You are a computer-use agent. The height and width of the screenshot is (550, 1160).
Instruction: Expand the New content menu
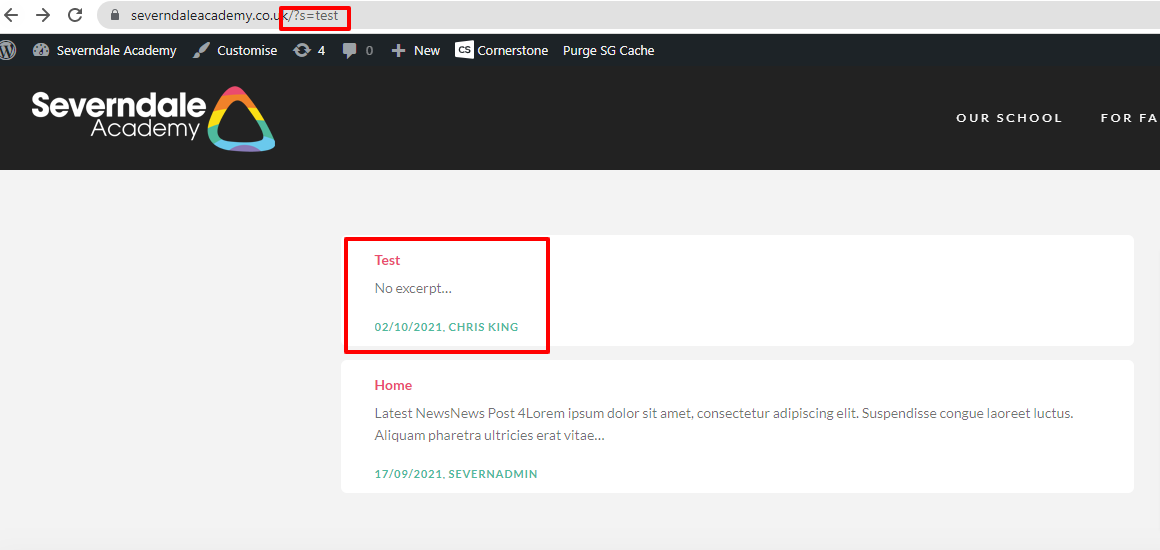[415, 50]
